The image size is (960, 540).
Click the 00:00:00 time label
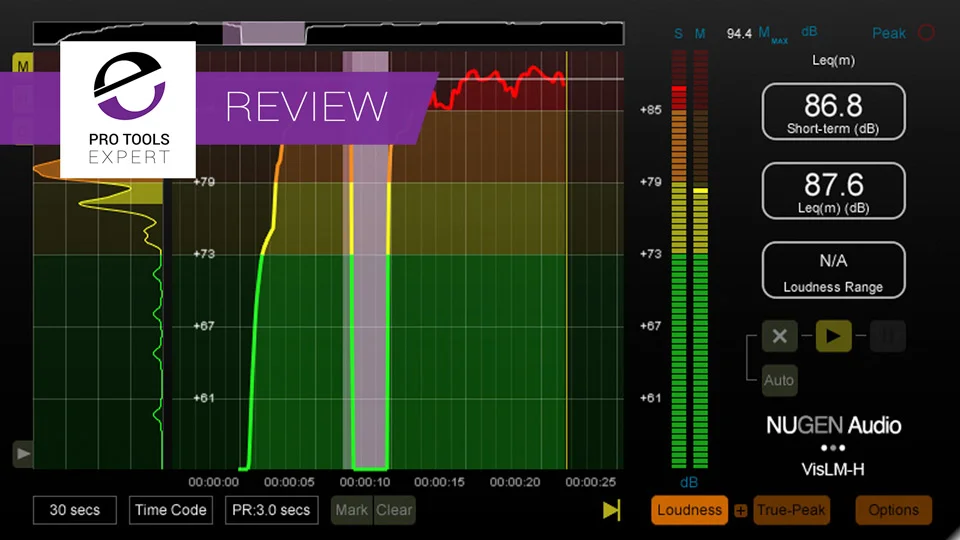[214, 482]
